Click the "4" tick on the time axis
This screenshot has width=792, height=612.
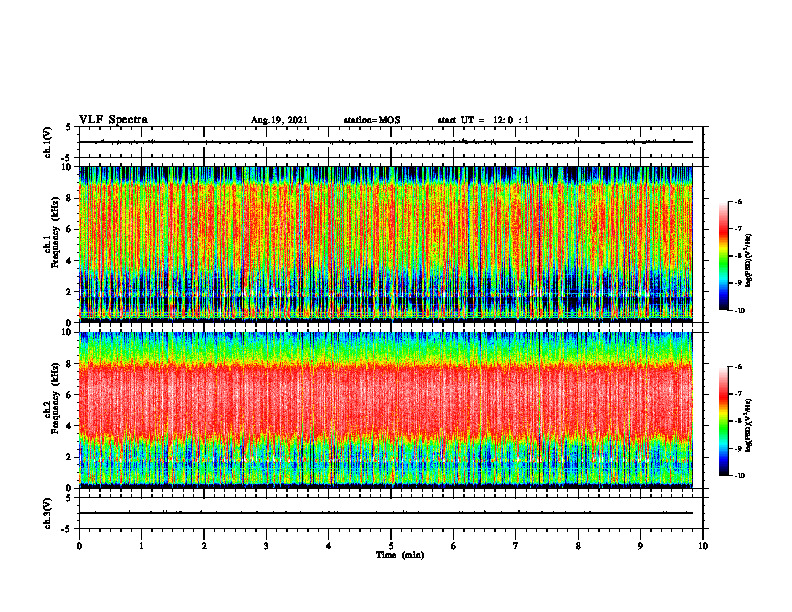pos(329,546)
